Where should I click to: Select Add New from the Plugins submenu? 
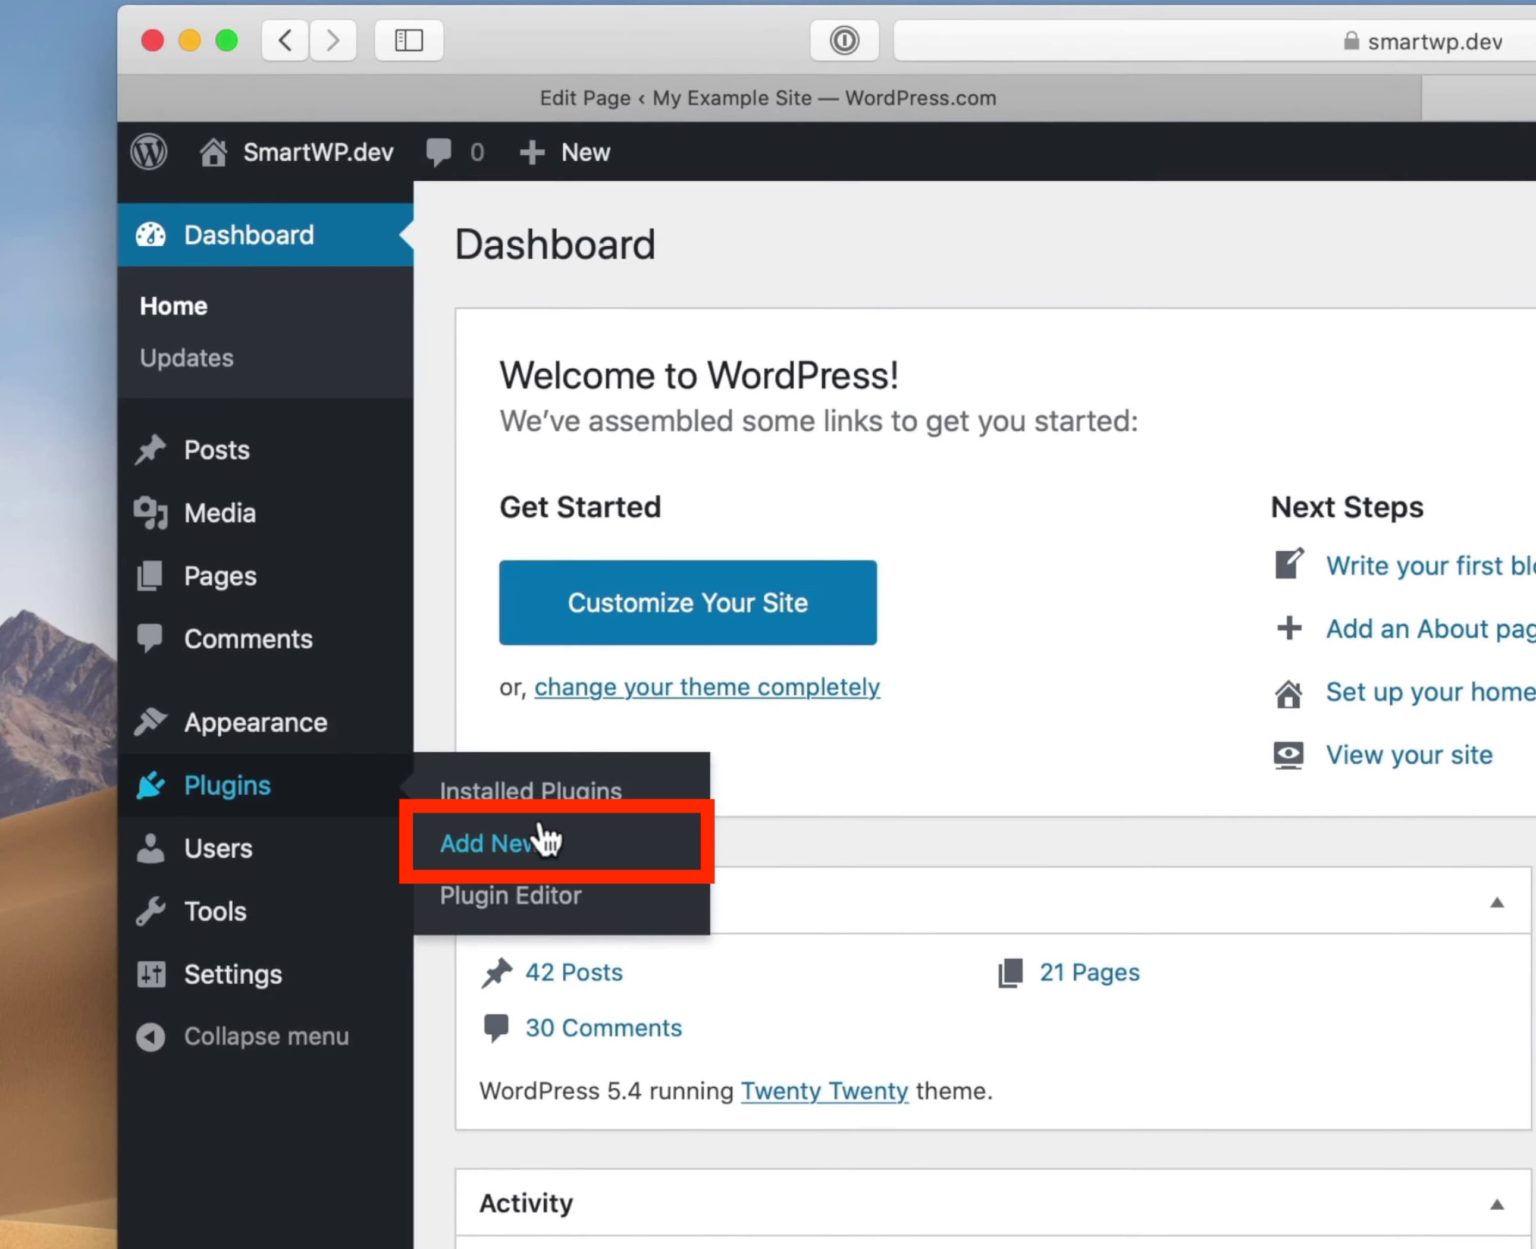(487, 843)
